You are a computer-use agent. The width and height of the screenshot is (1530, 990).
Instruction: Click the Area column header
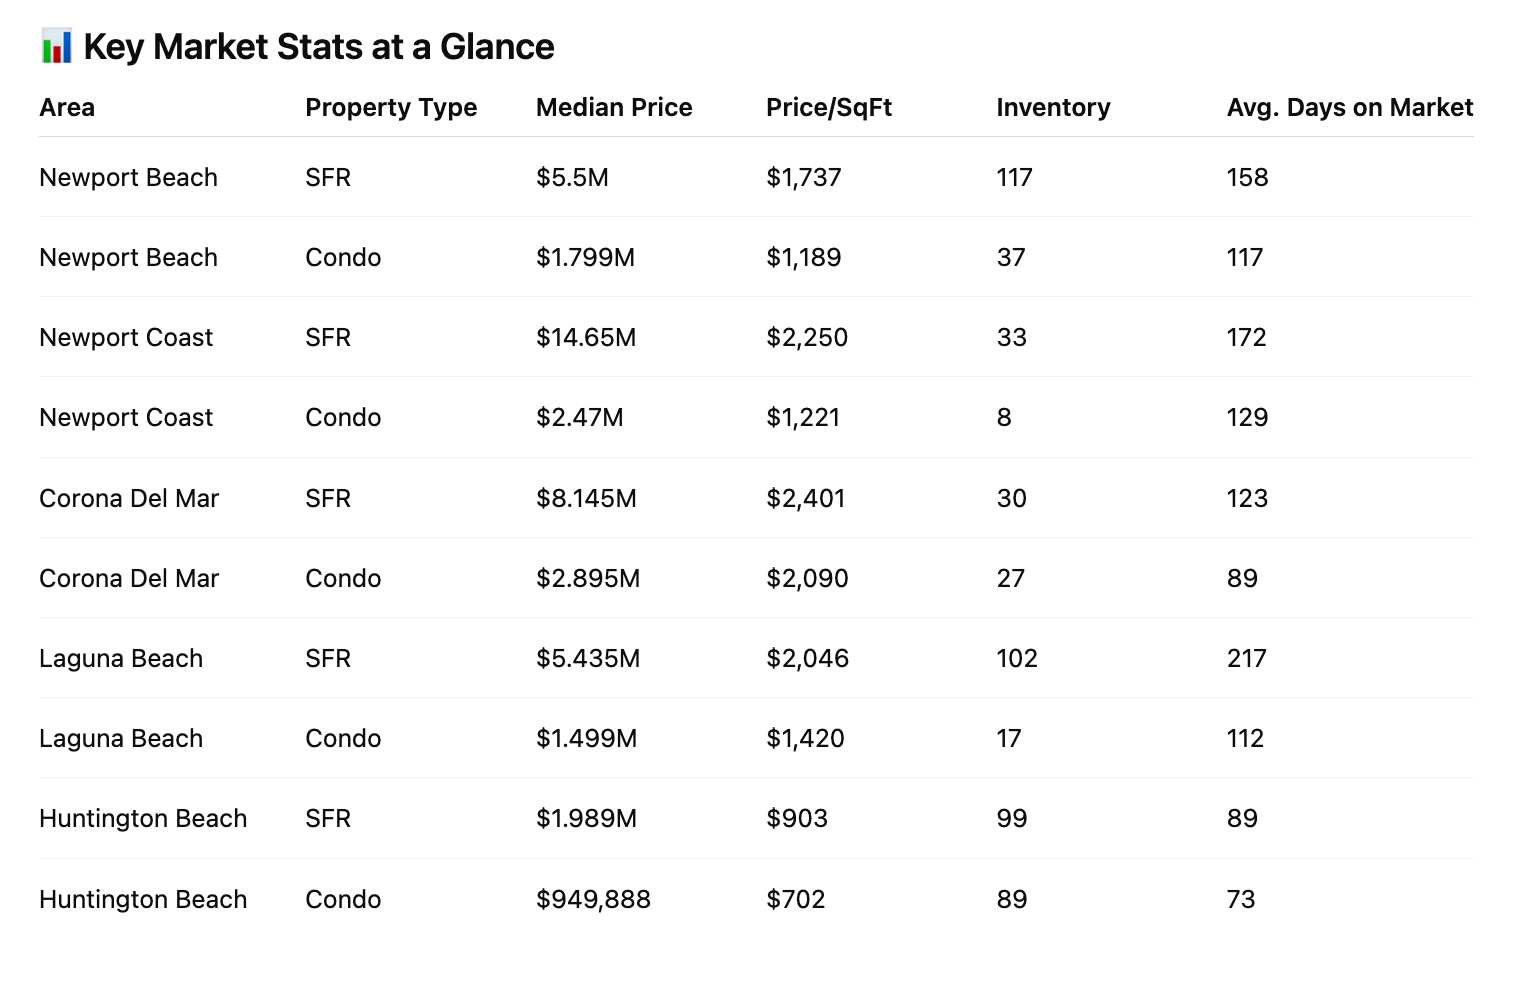[67, 107]
